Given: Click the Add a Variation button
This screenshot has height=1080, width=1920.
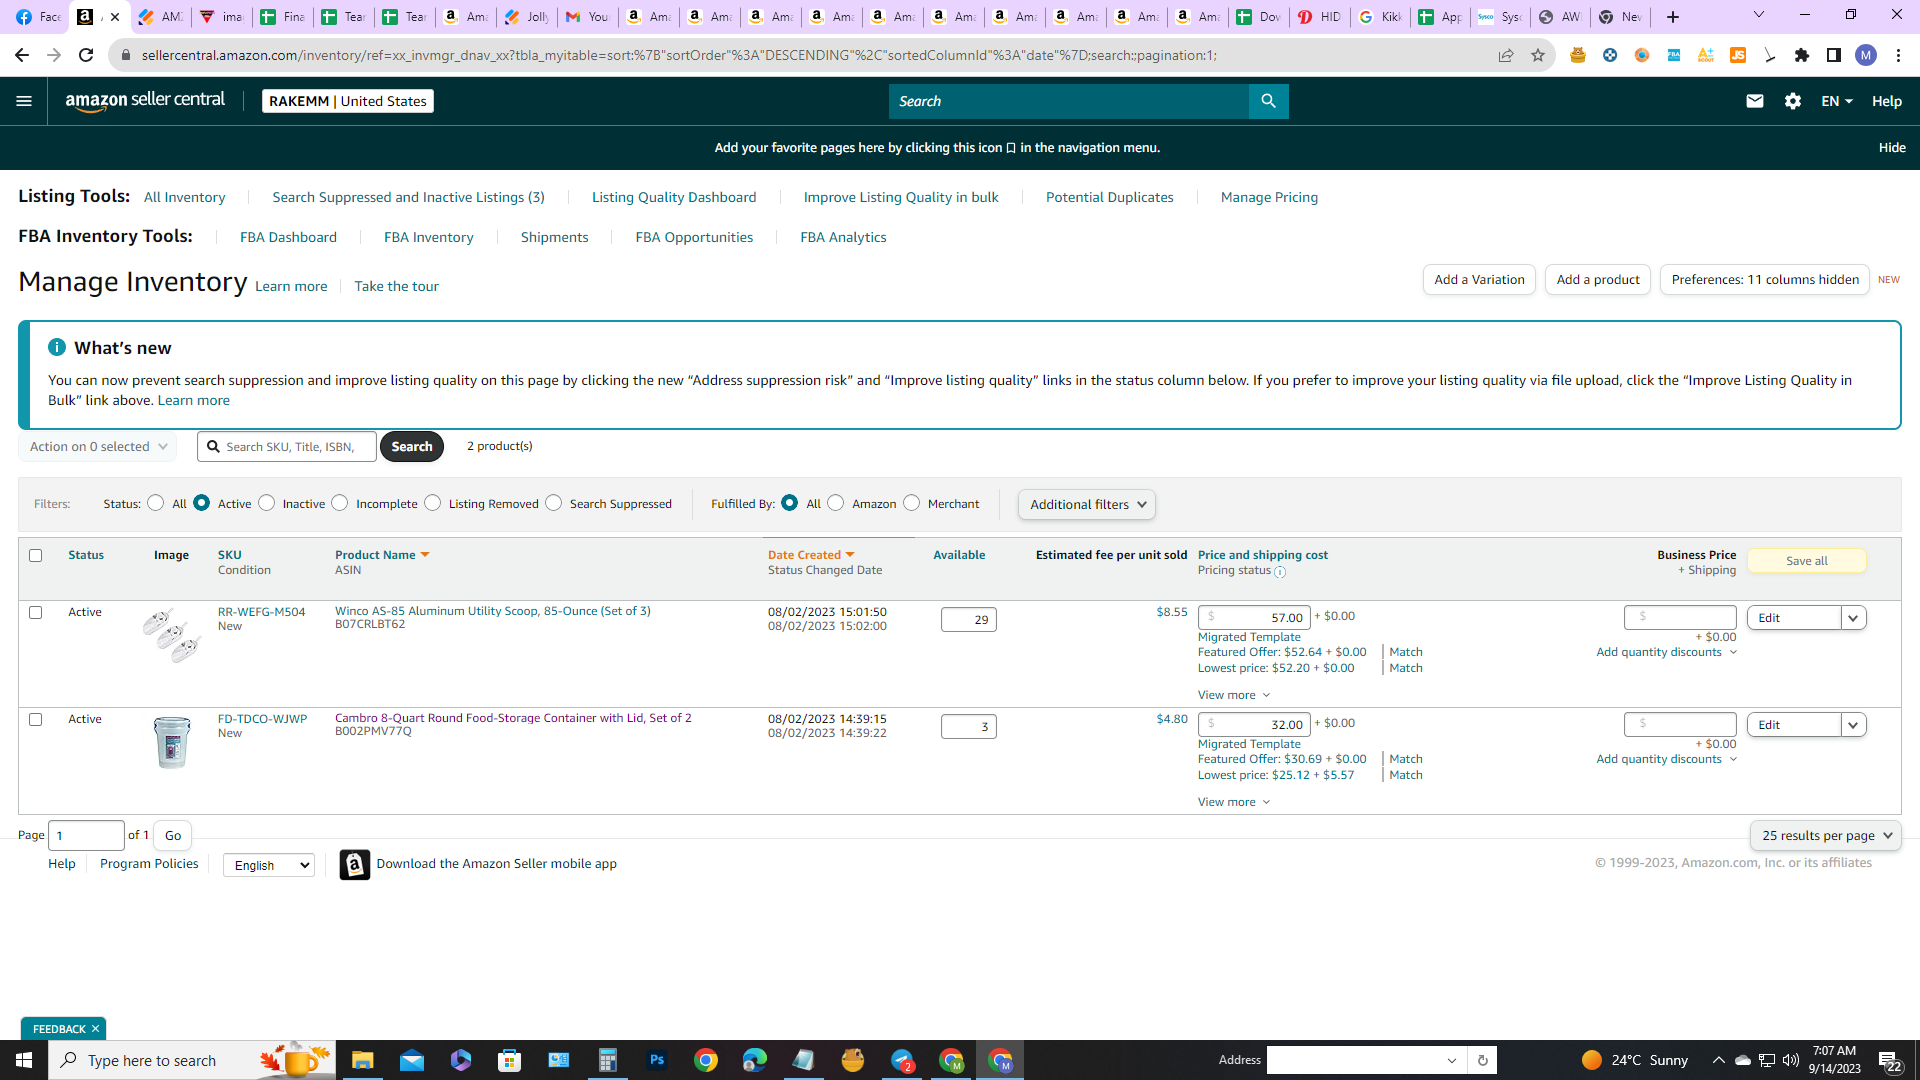Looking at the screenshot, I should pos(1479,280).
